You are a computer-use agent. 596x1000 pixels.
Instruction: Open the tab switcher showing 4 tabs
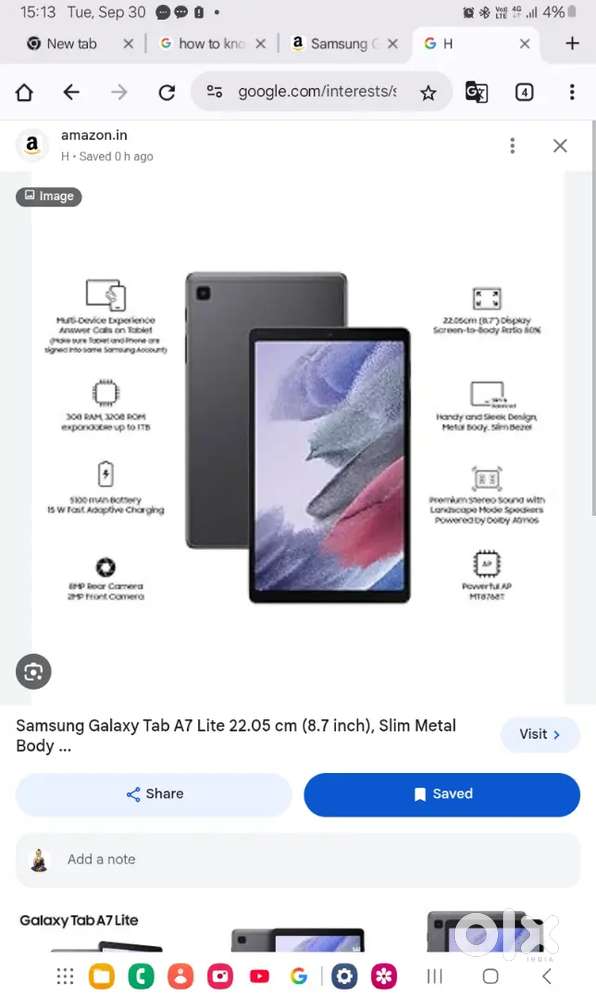(524, 93)
